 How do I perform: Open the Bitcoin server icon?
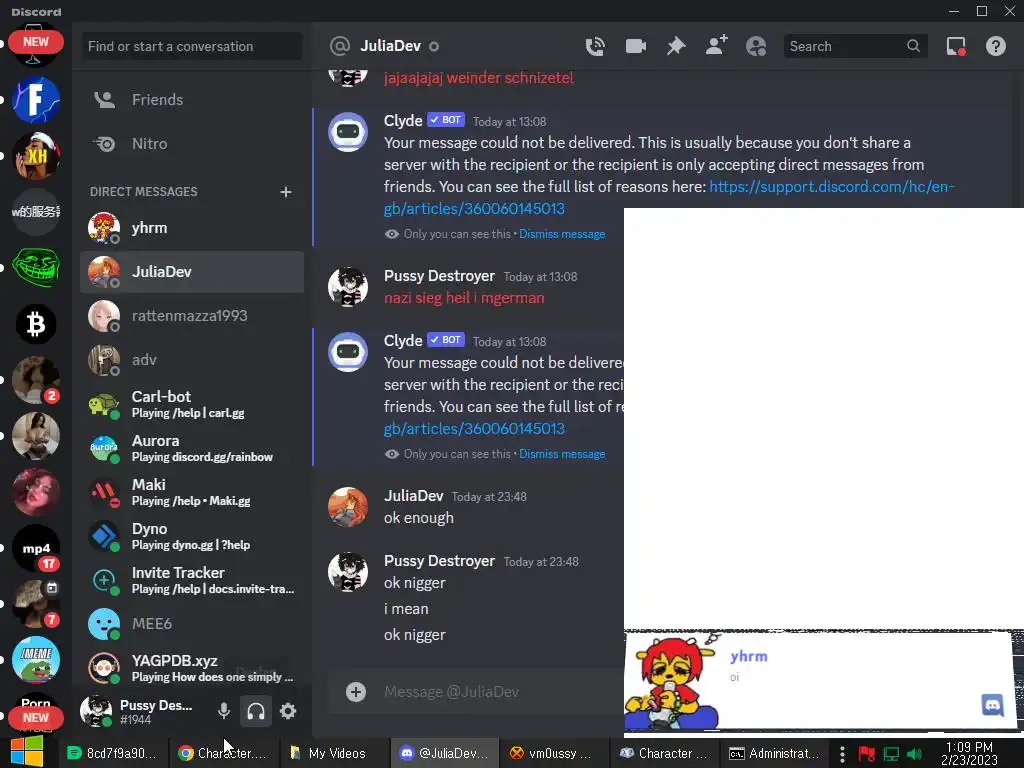click(x=36, y=324)
